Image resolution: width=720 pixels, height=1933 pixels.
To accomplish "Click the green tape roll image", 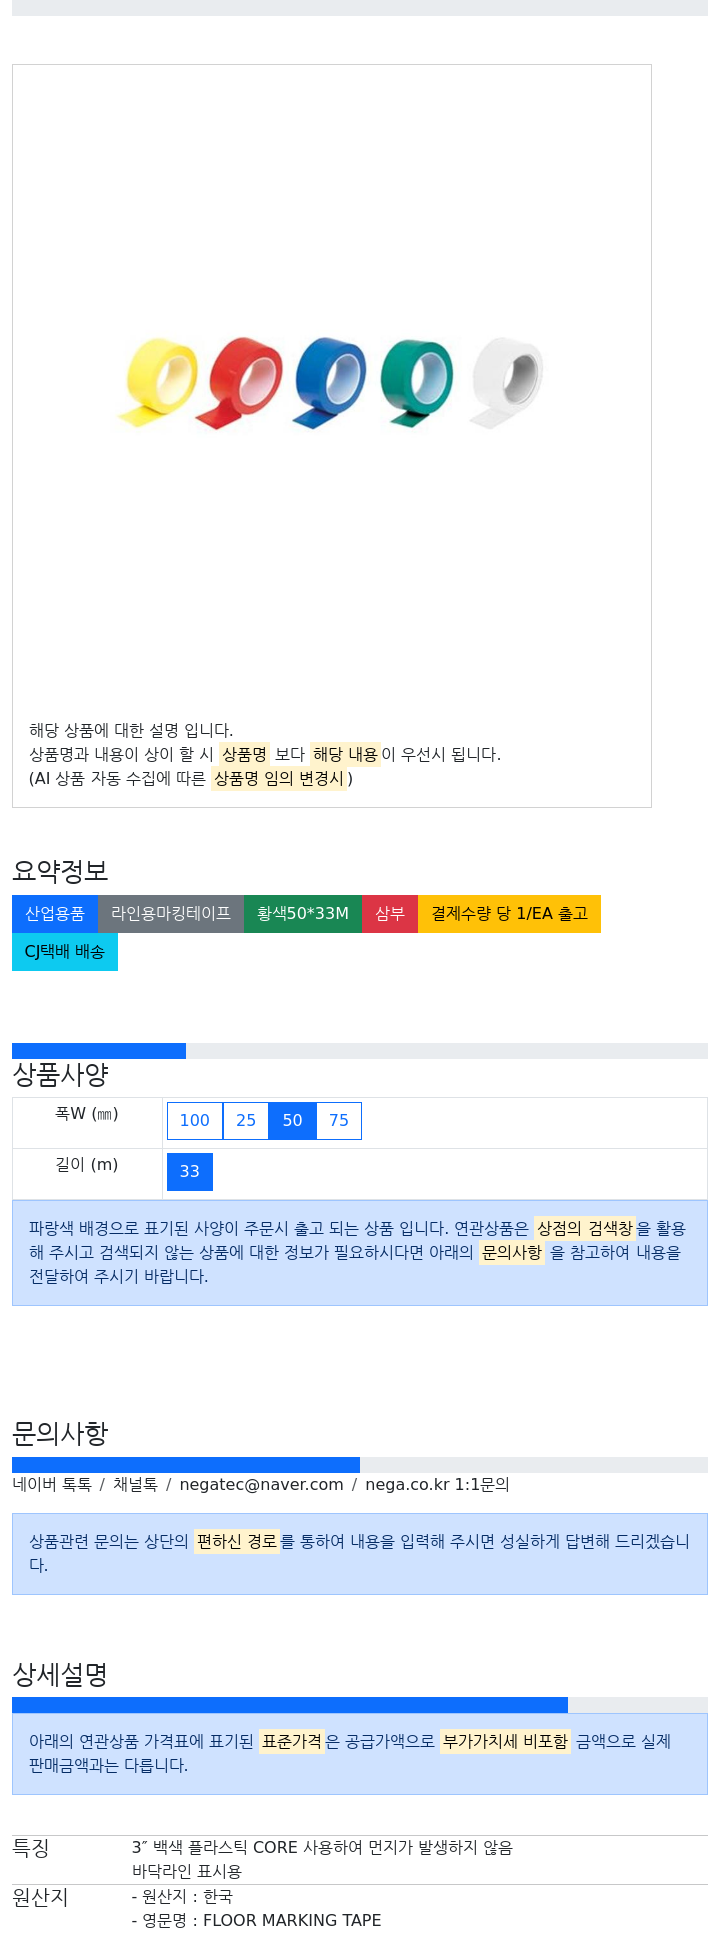I will click(416, 383).
